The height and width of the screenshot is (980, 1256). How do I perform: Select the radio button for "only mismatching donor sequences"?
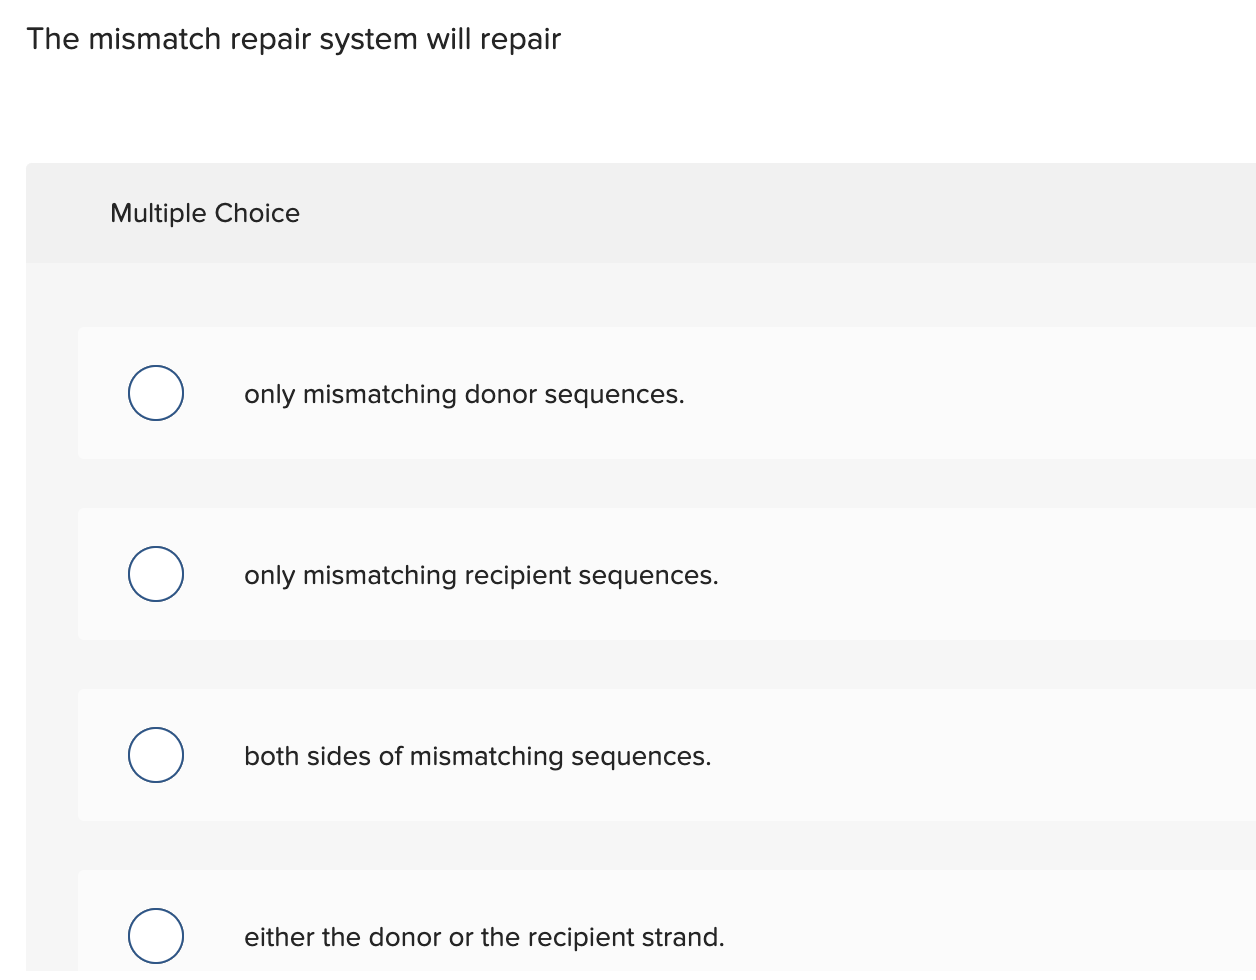coord(155,393)
